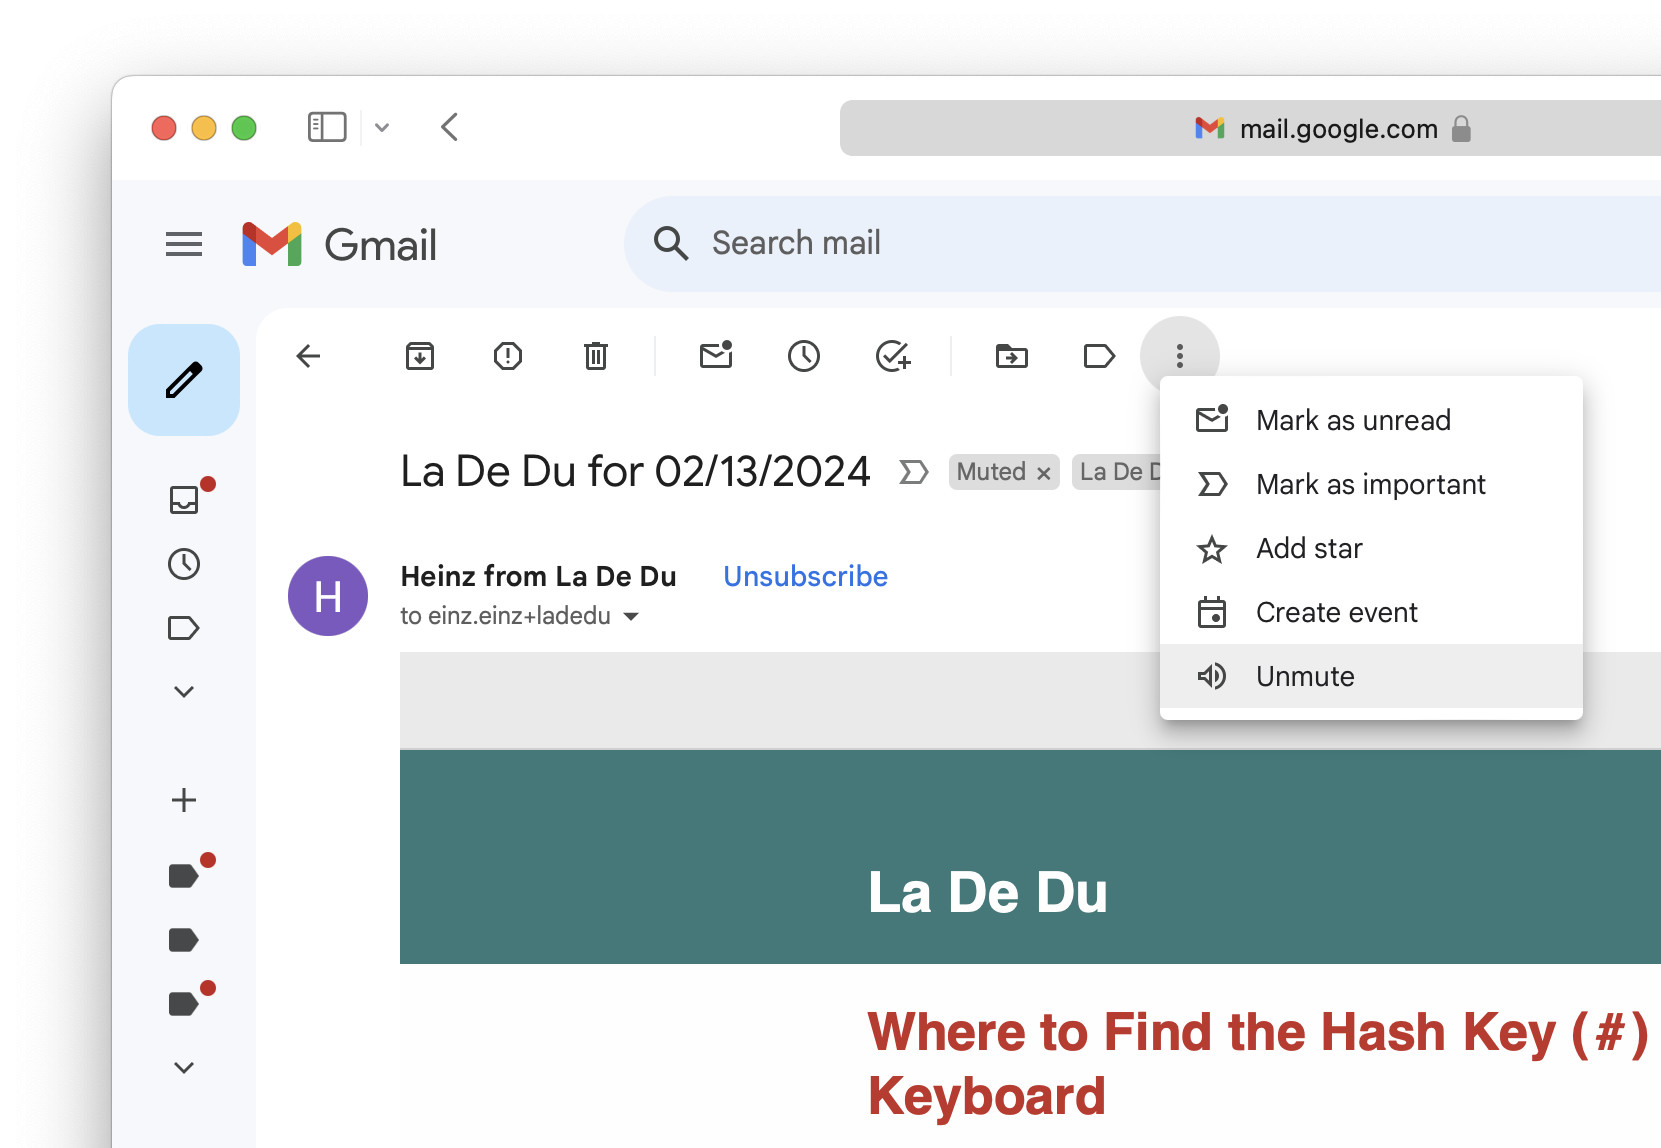The width and height of the screenshot is (1661, 1148).
Task: Toggle the browser sidebar icon
Action: click(x=327, y=127)
